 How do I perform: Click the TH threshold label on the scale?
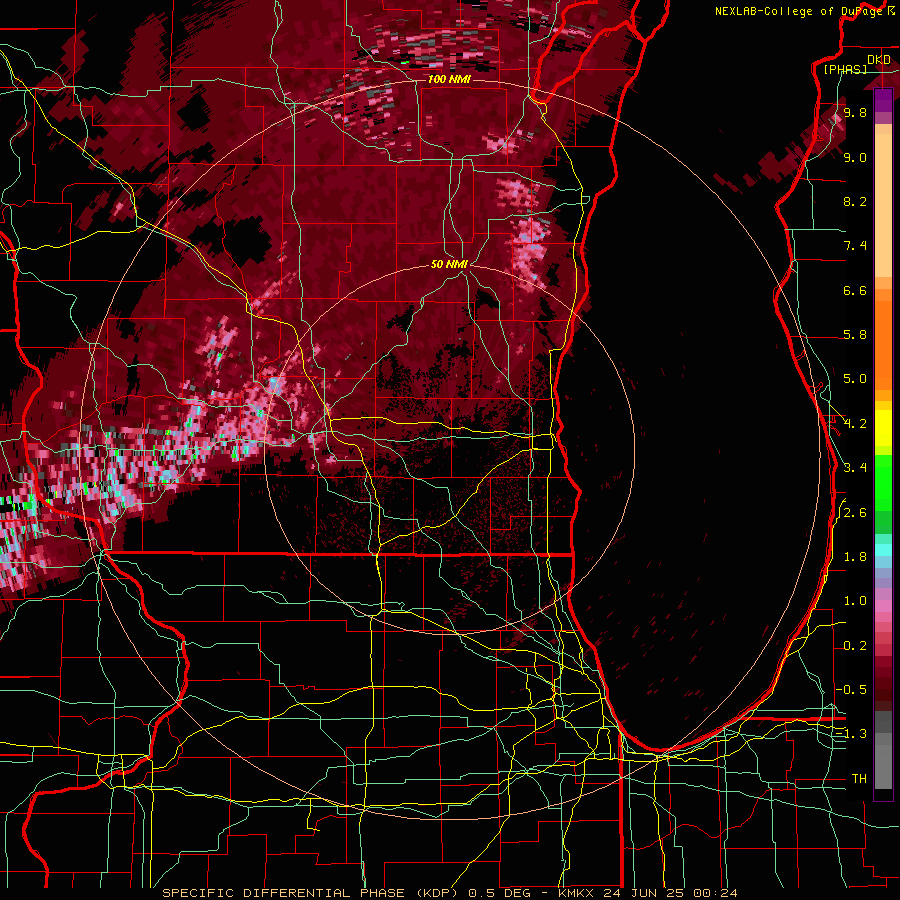tap(859, 779)
